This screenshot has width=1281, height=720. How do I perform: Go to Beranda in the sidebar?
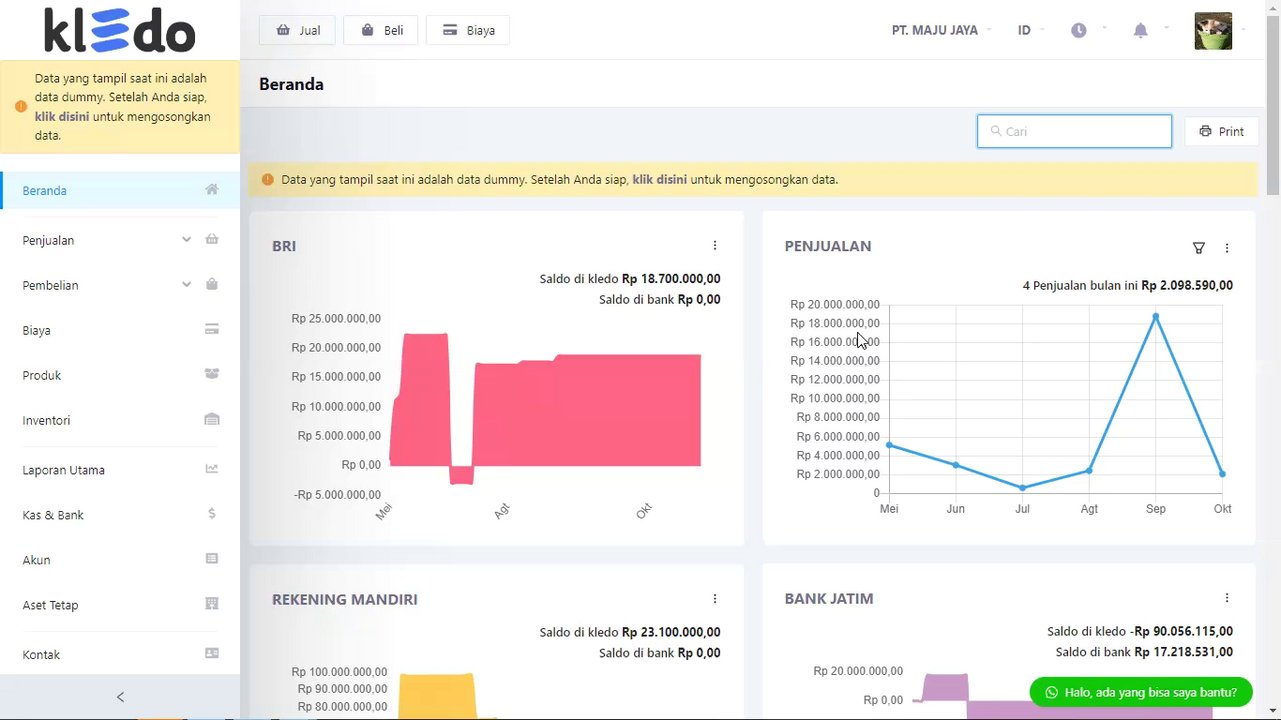point(120,190)
